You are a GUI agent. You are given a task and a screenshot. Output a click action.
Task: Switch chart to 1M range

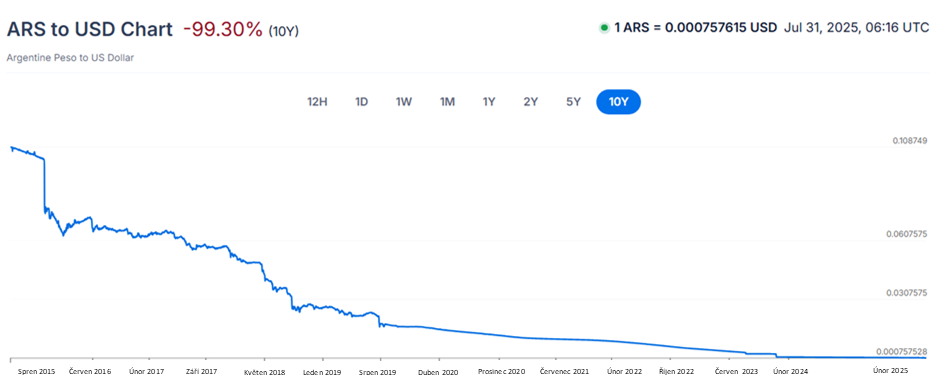pos(446,102)
